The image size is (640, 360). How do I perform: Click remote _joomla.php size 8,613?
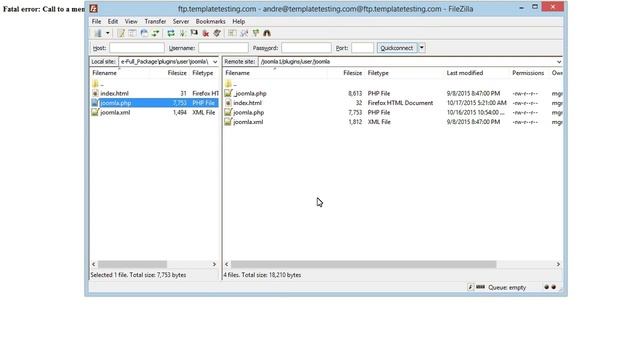pos(355,93)
